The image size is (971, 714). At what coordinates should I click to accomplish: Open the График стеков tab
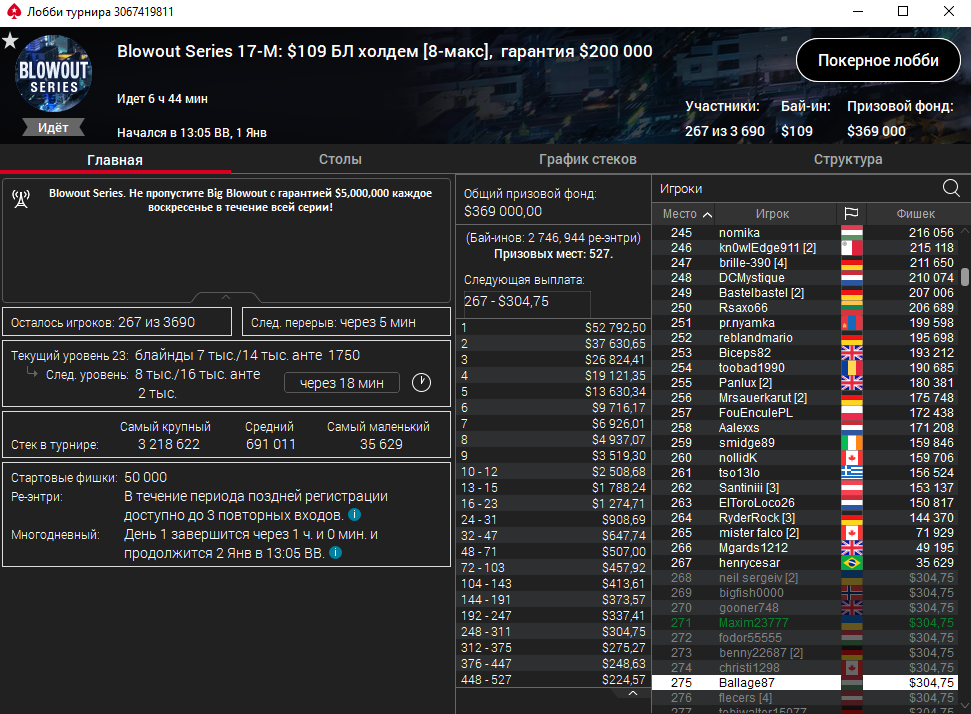(x=588, y=159)
